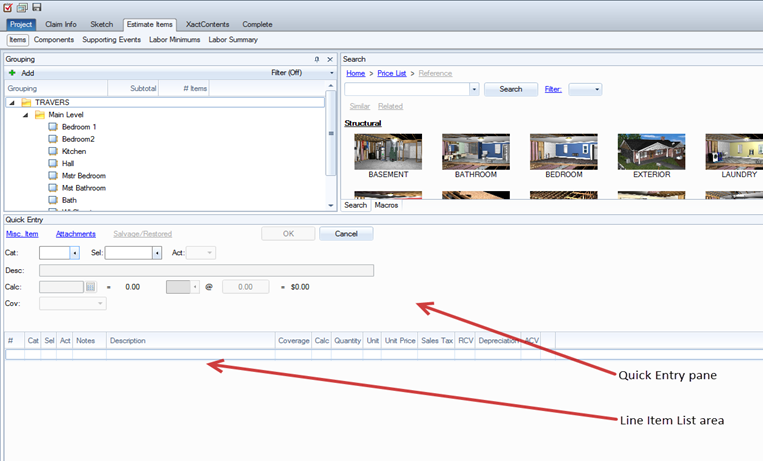This screenshot has height=461, width=763.
Task: Open the search box dropdown arrow
Action: 474,90
